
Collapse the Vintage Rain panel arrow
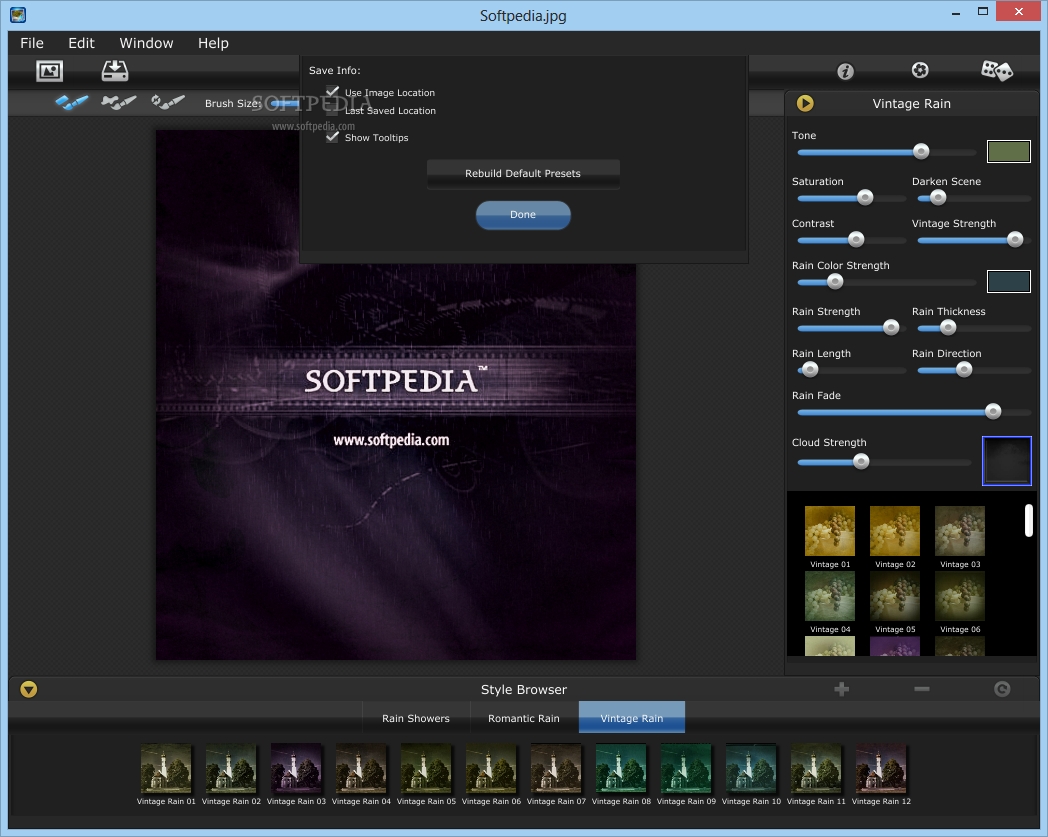pyautogui.click(x=805, y=103)
